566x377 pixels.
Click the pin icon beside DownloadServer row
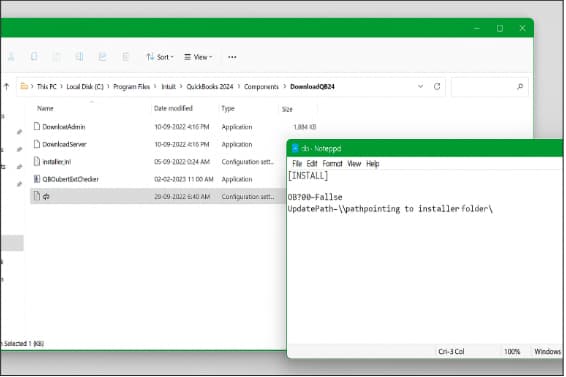19,149
